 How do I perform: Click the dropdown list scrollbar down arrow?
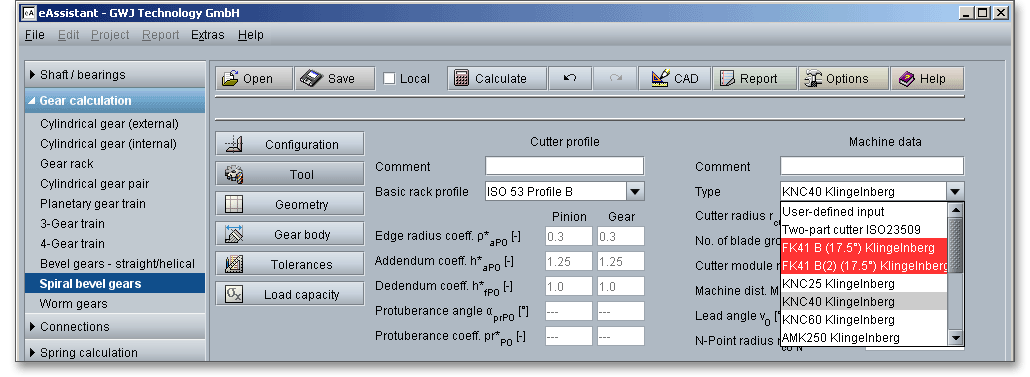click(956, 338)
